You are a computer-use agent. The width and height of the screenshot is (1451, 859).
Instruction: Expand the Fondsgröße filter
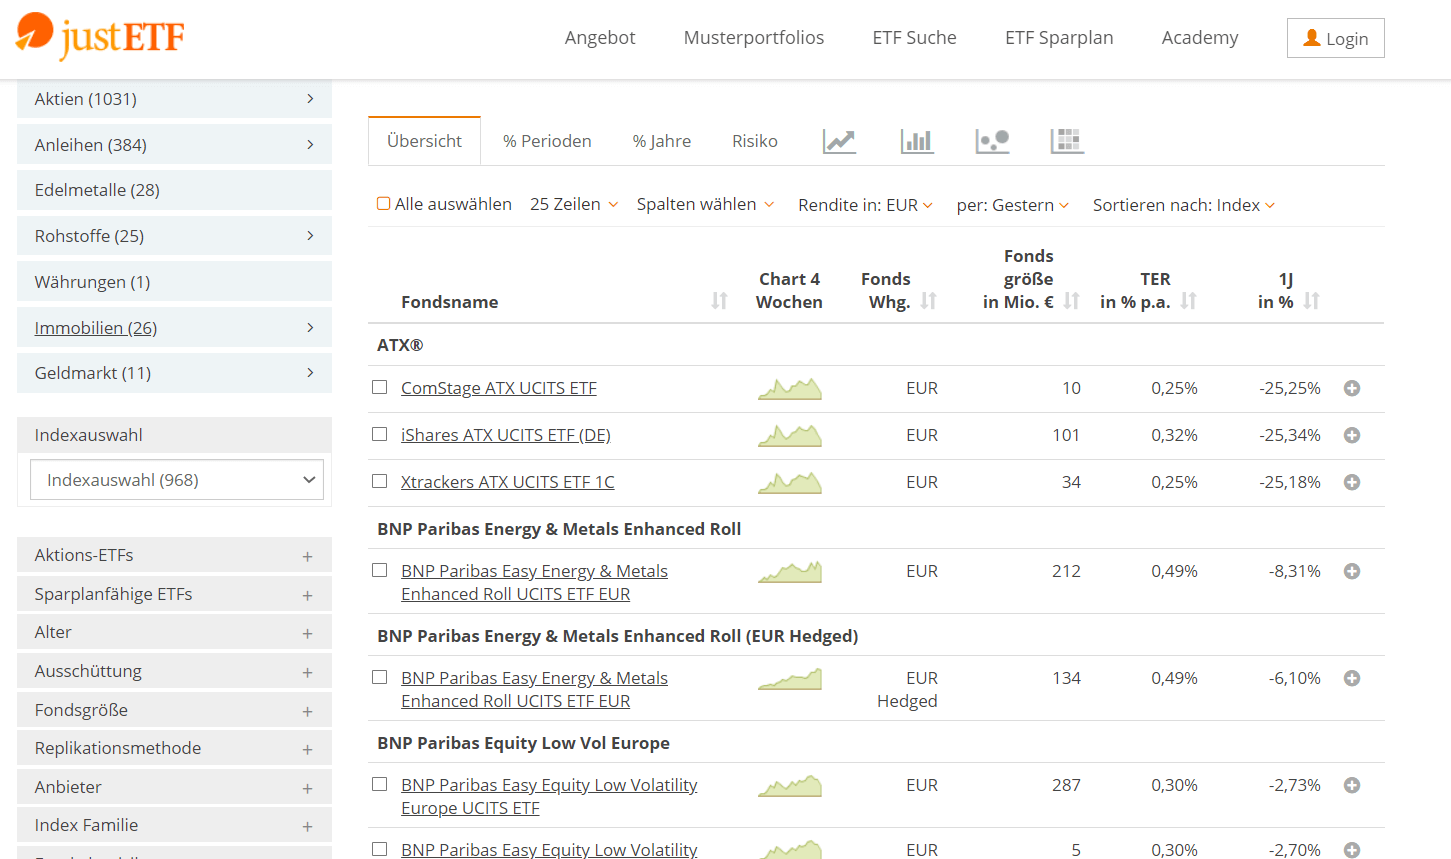tap(174, 710)
